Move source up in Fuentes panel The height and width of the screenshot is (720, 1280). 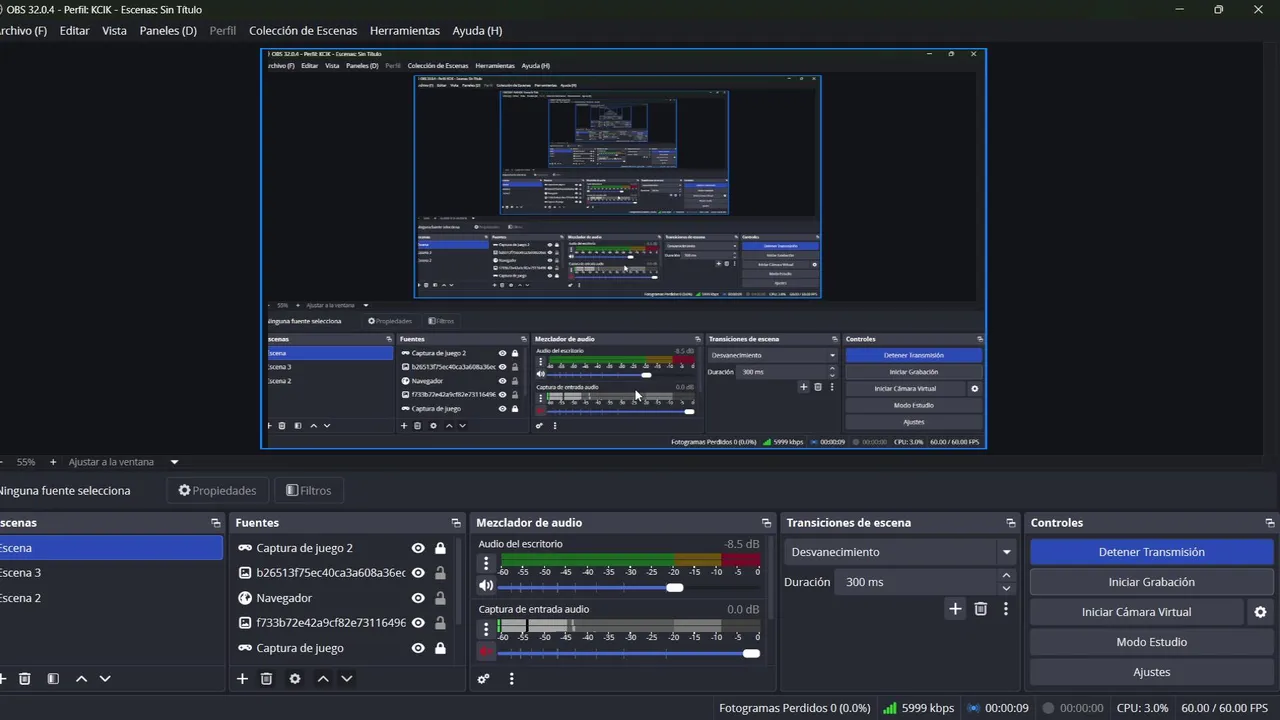323,679
